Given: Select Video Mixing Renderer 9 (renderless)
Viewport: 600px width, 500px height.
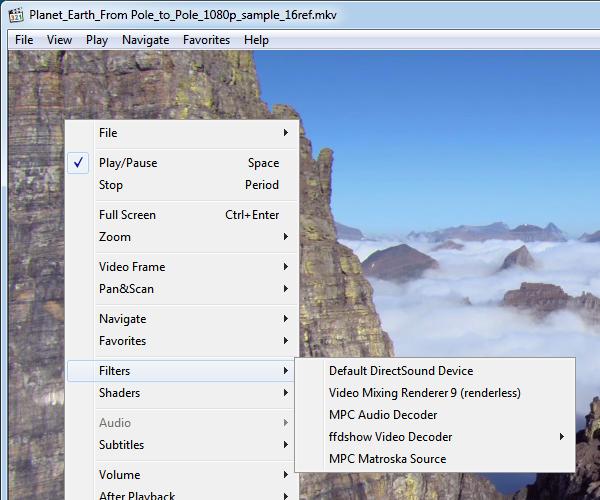Looking at the screenshot, I should click(x=435, y=393).
